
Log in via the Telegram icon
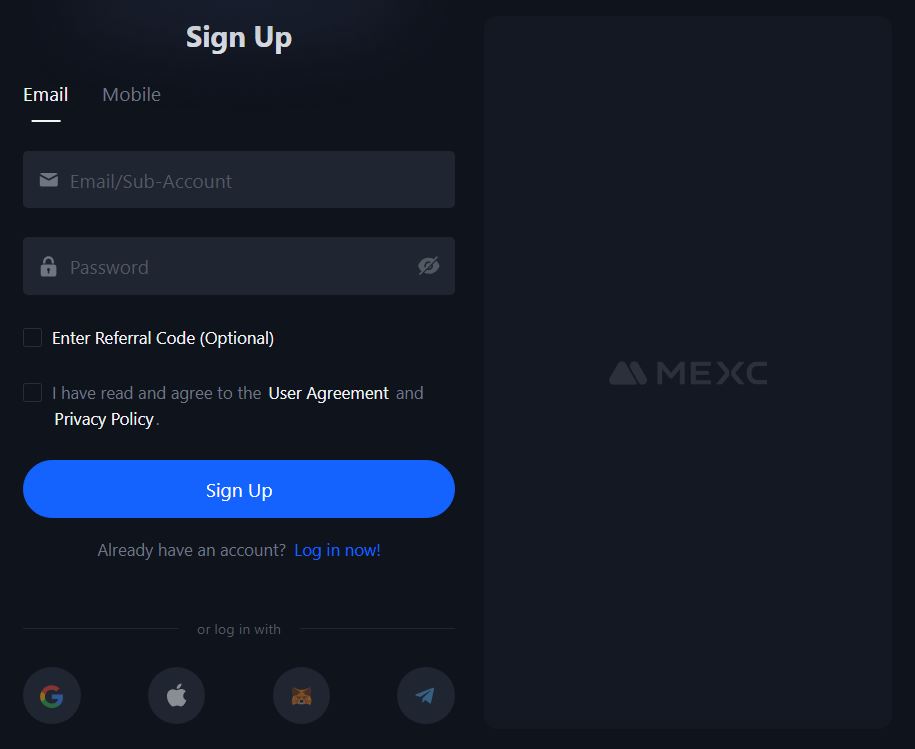[x=426, y=695]
